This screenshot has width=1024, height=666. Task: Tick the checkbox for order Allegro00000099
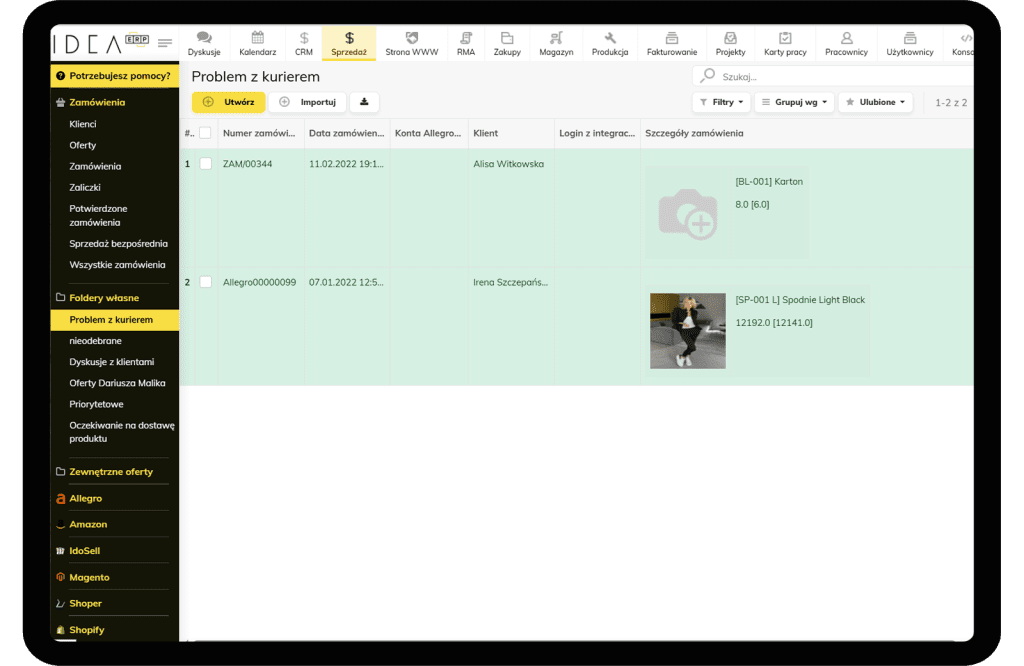(206, 282)
